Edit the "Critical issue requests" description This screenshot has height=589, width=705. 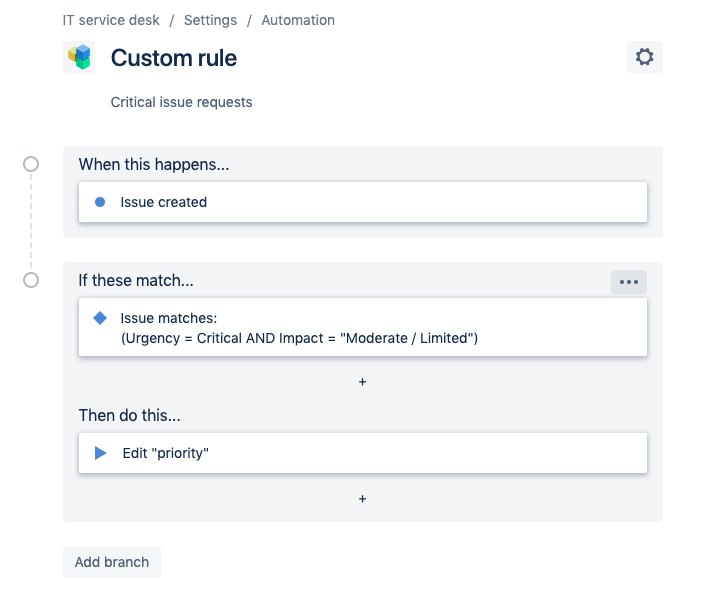181,102
